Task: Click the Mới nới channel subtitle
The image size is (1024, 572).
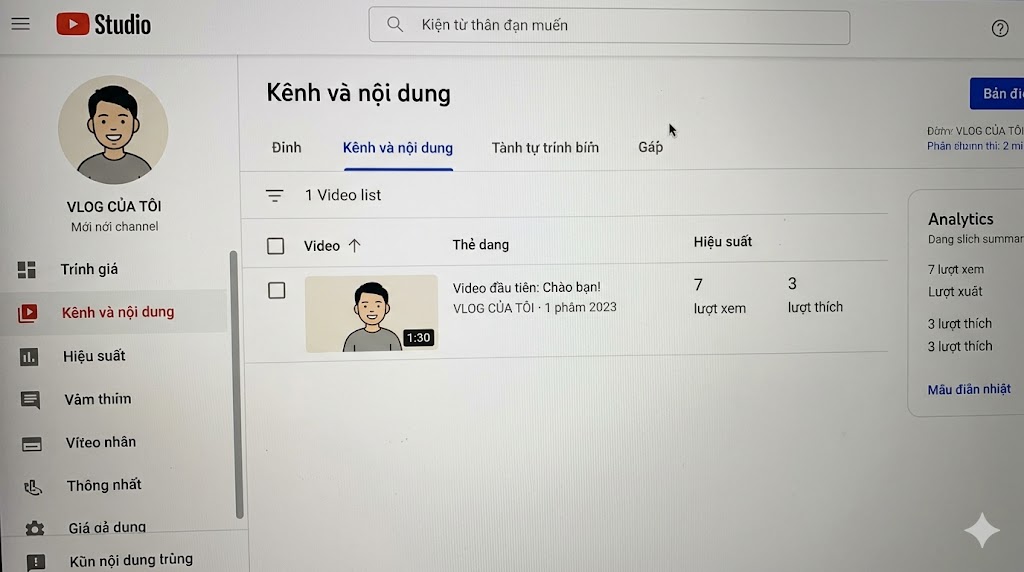Action: [114, 227]
